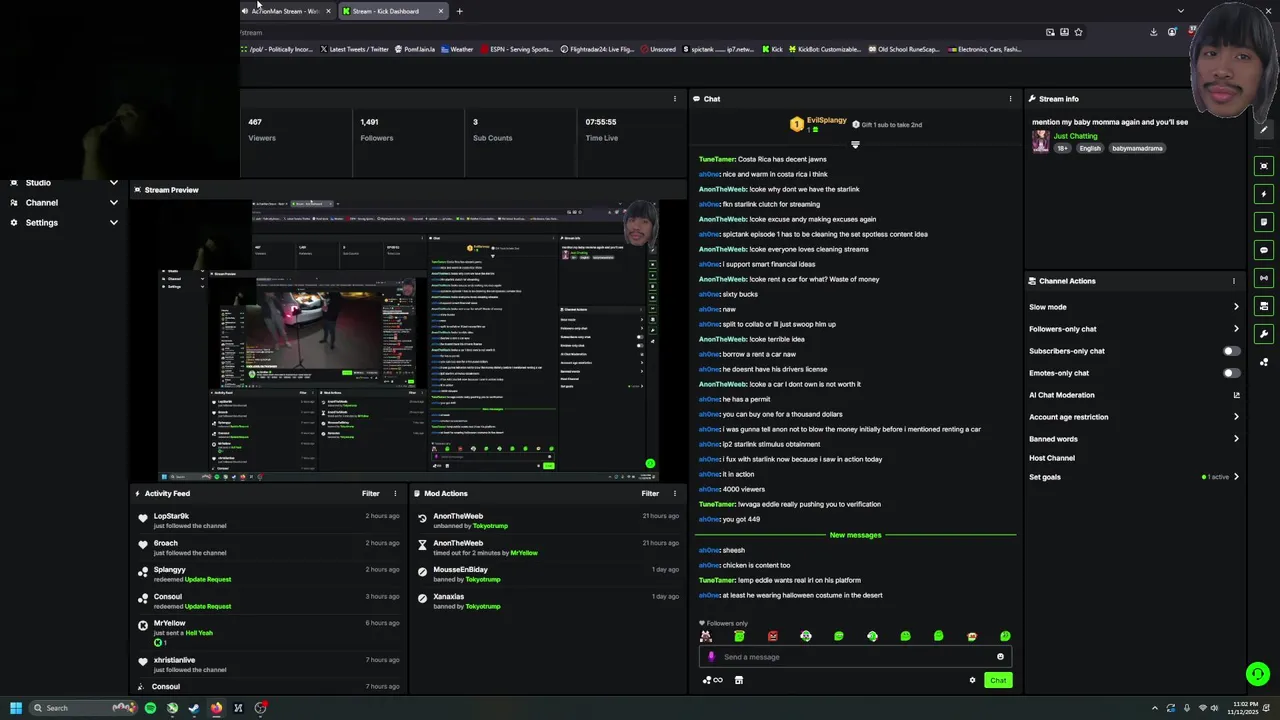Viewport: 1280px width, 720px height.
Task: Open the chat points infinity icon
Action: [712, 680]
